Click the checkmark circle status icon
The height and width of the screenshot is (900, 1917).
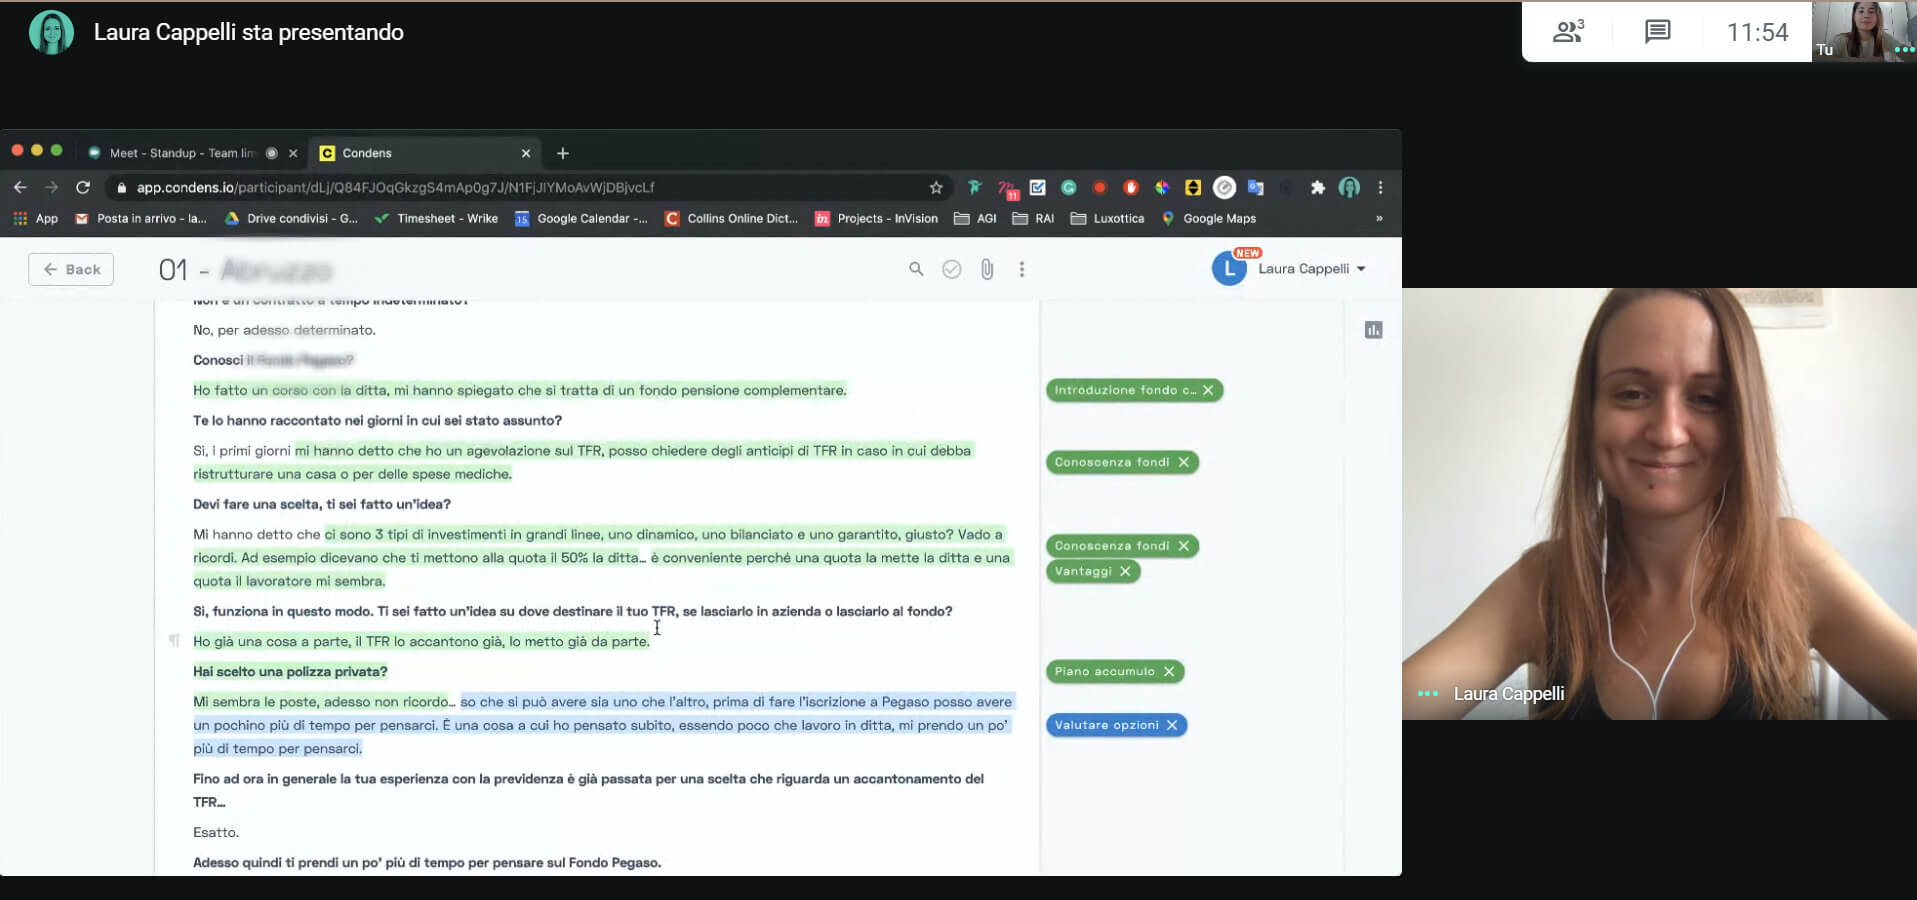(951, 269)
